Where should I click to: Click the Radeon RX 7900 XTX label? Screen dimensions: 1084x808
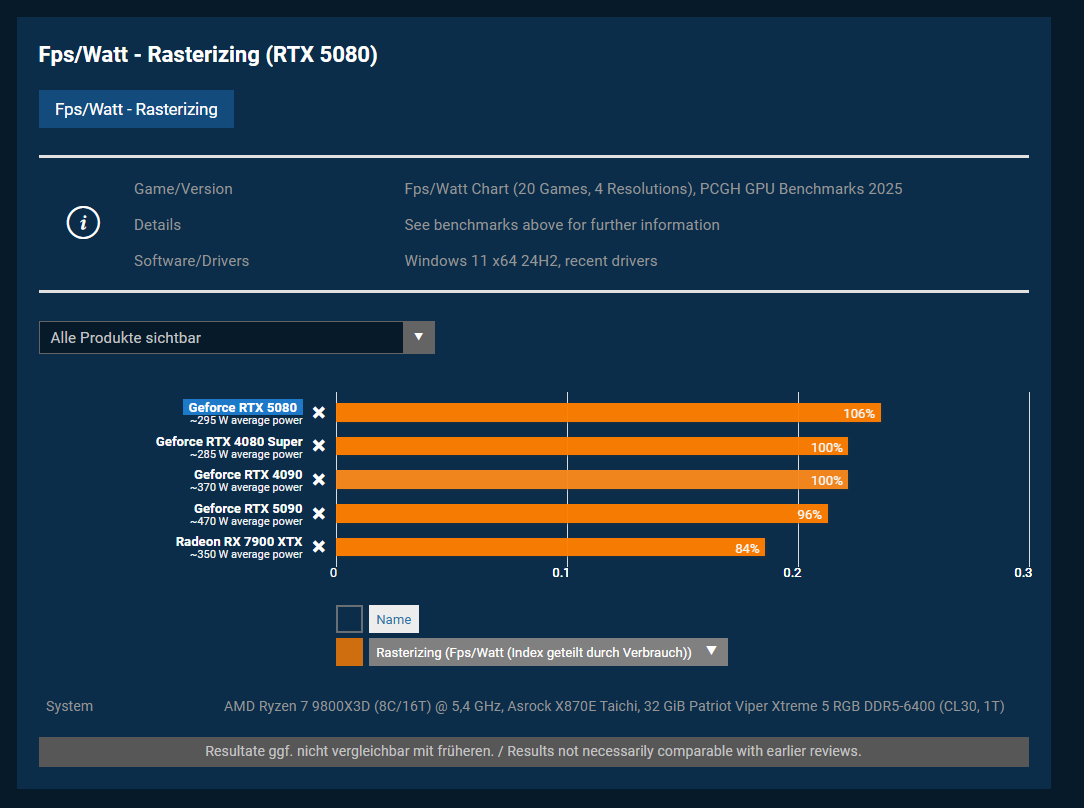coord(239,541)
